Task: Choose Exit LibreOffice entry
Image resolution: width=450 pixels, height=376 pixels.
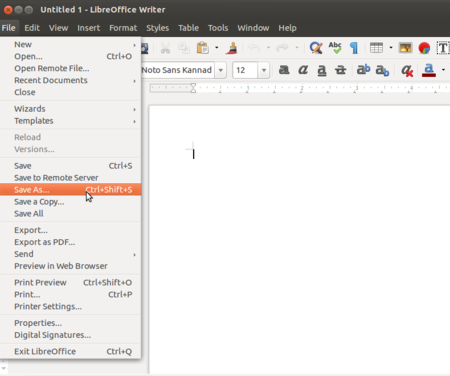Action: pos(70,352)
